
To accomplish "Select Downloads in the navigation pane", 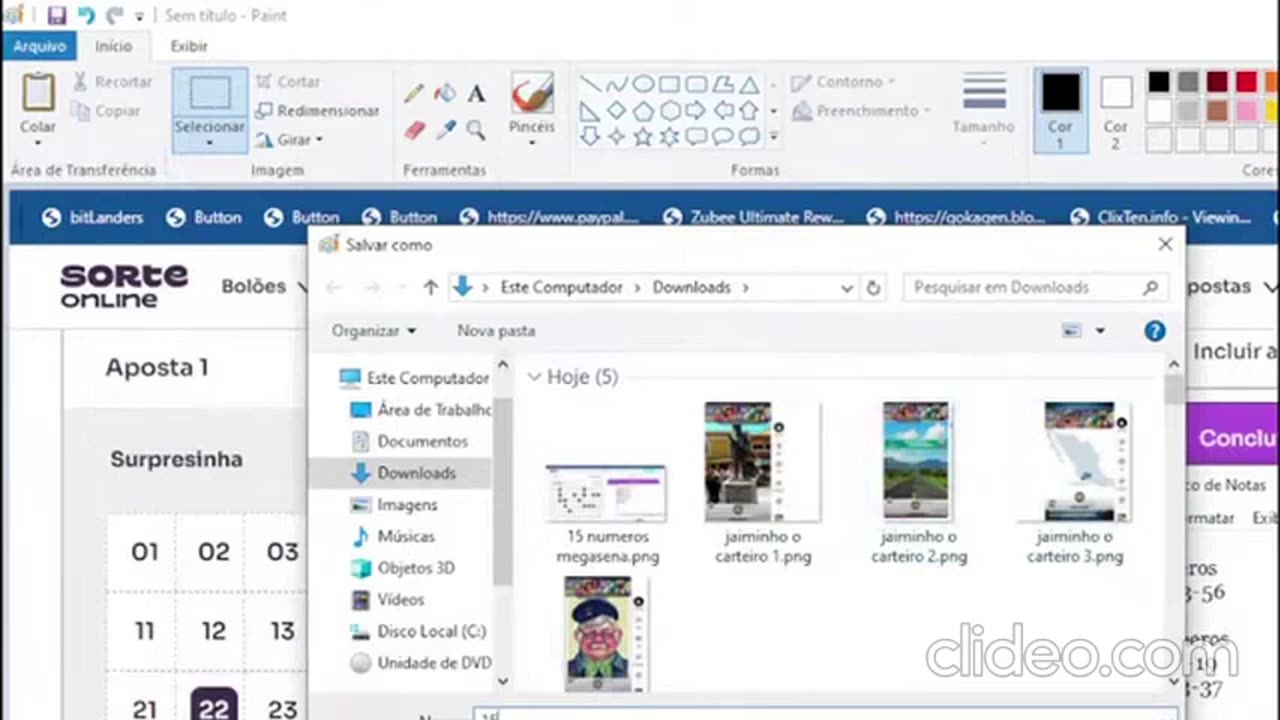I will coord(402,473).
